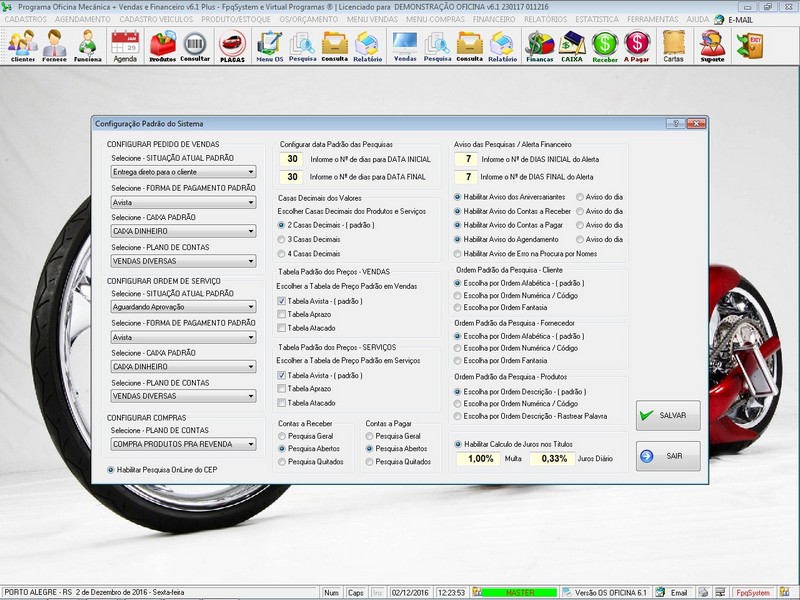Check Tabela Atacado under SERVIÇOS prices
This screenshot has height=600, width=800.
(282, 403)
